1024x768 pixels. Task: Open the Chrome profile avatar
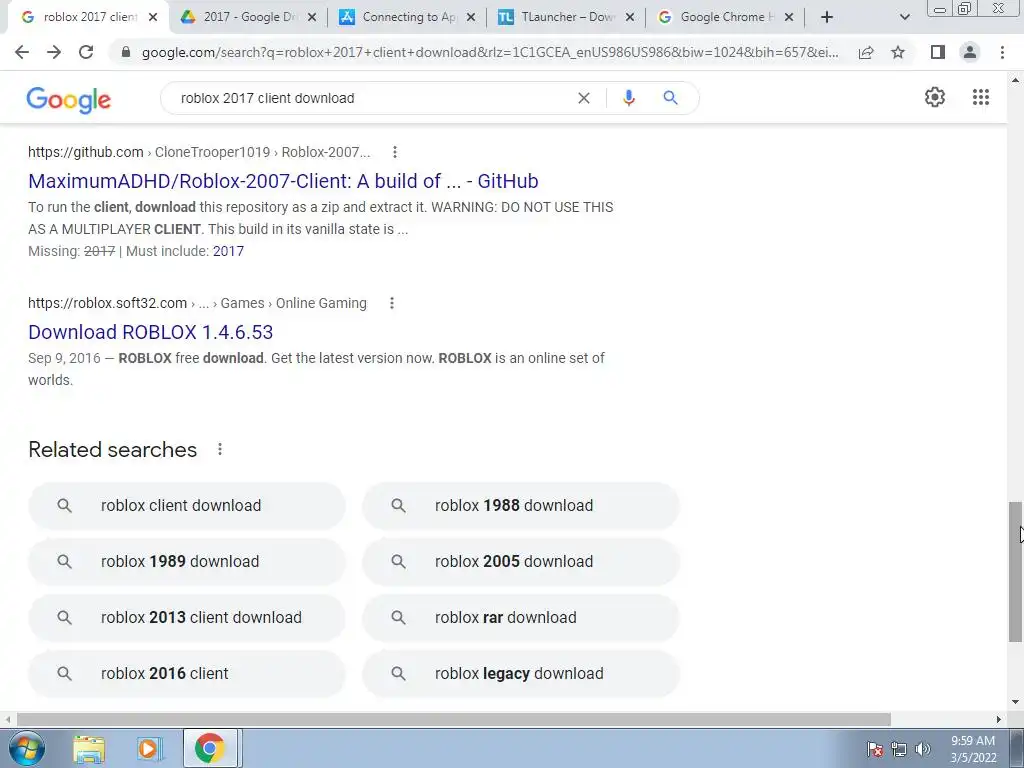[970, 52]
